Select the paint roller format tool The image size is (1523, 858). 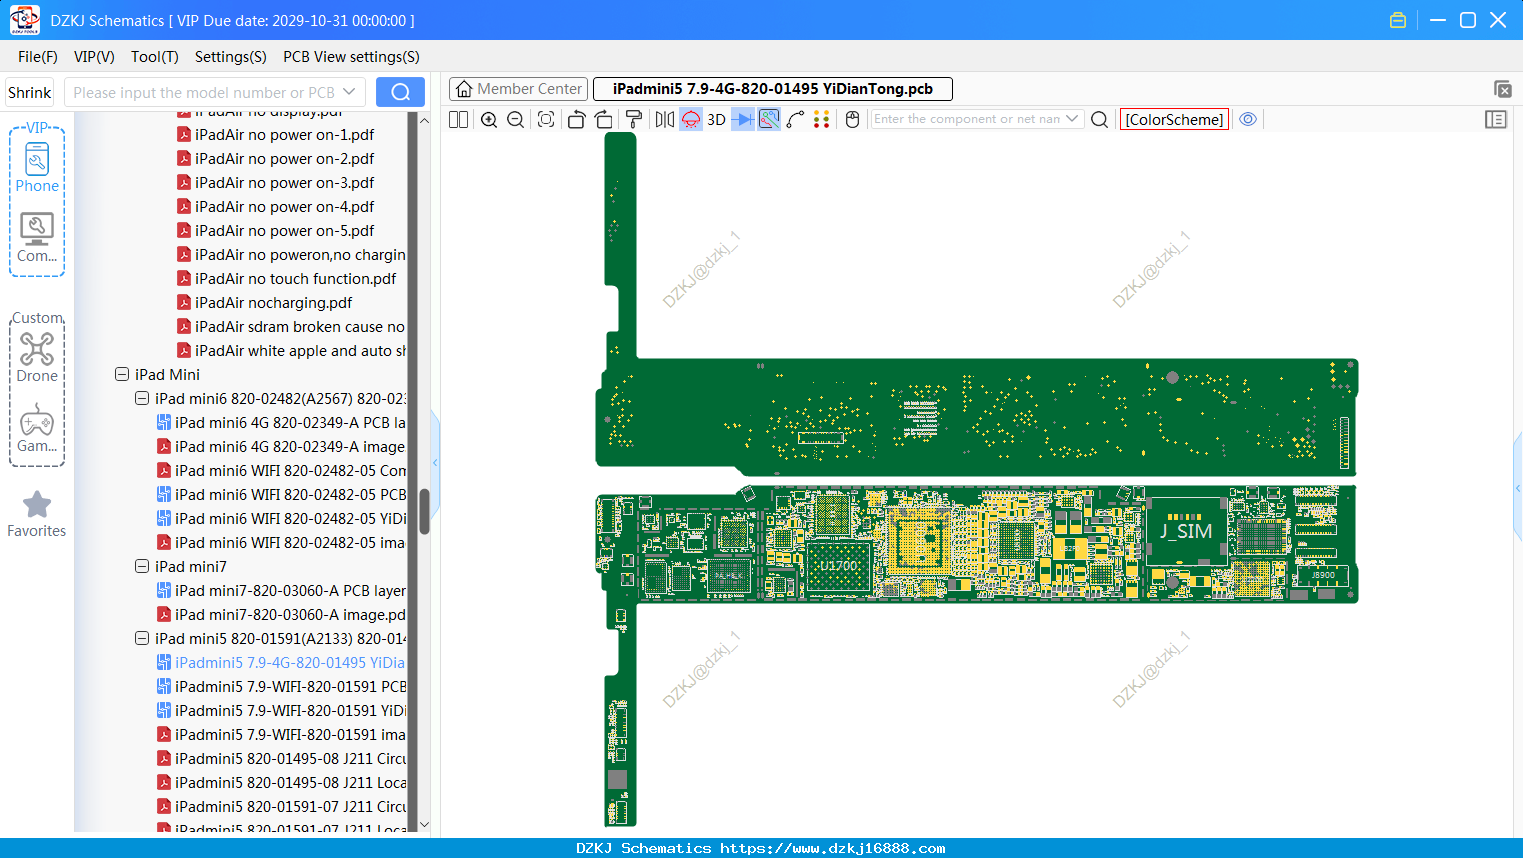(x=634, y=119)
